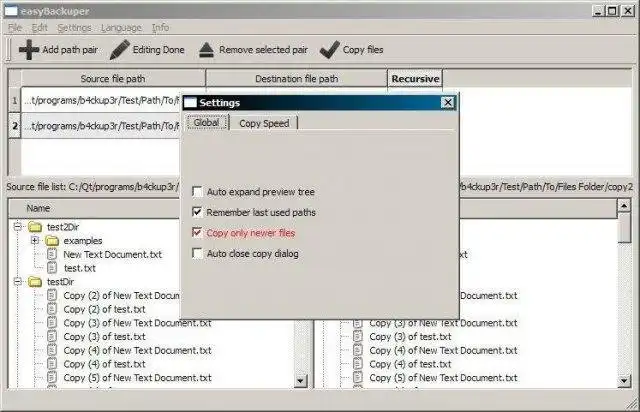Click down arrow of source list scrollbar
Screen dimensions: 640x412
[300, 381]
